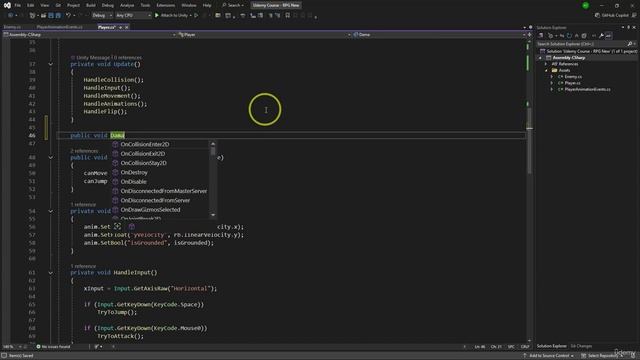Open the Player class navigation dropdown
This screenshot has height=360, width=640.
[x=264, y=35]
